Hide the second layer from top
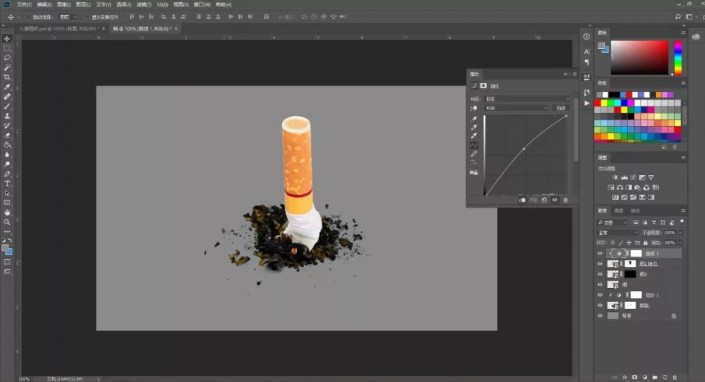The width and height of the screenshot is (705, 382). pyautogui.click(x=600, y=264)
